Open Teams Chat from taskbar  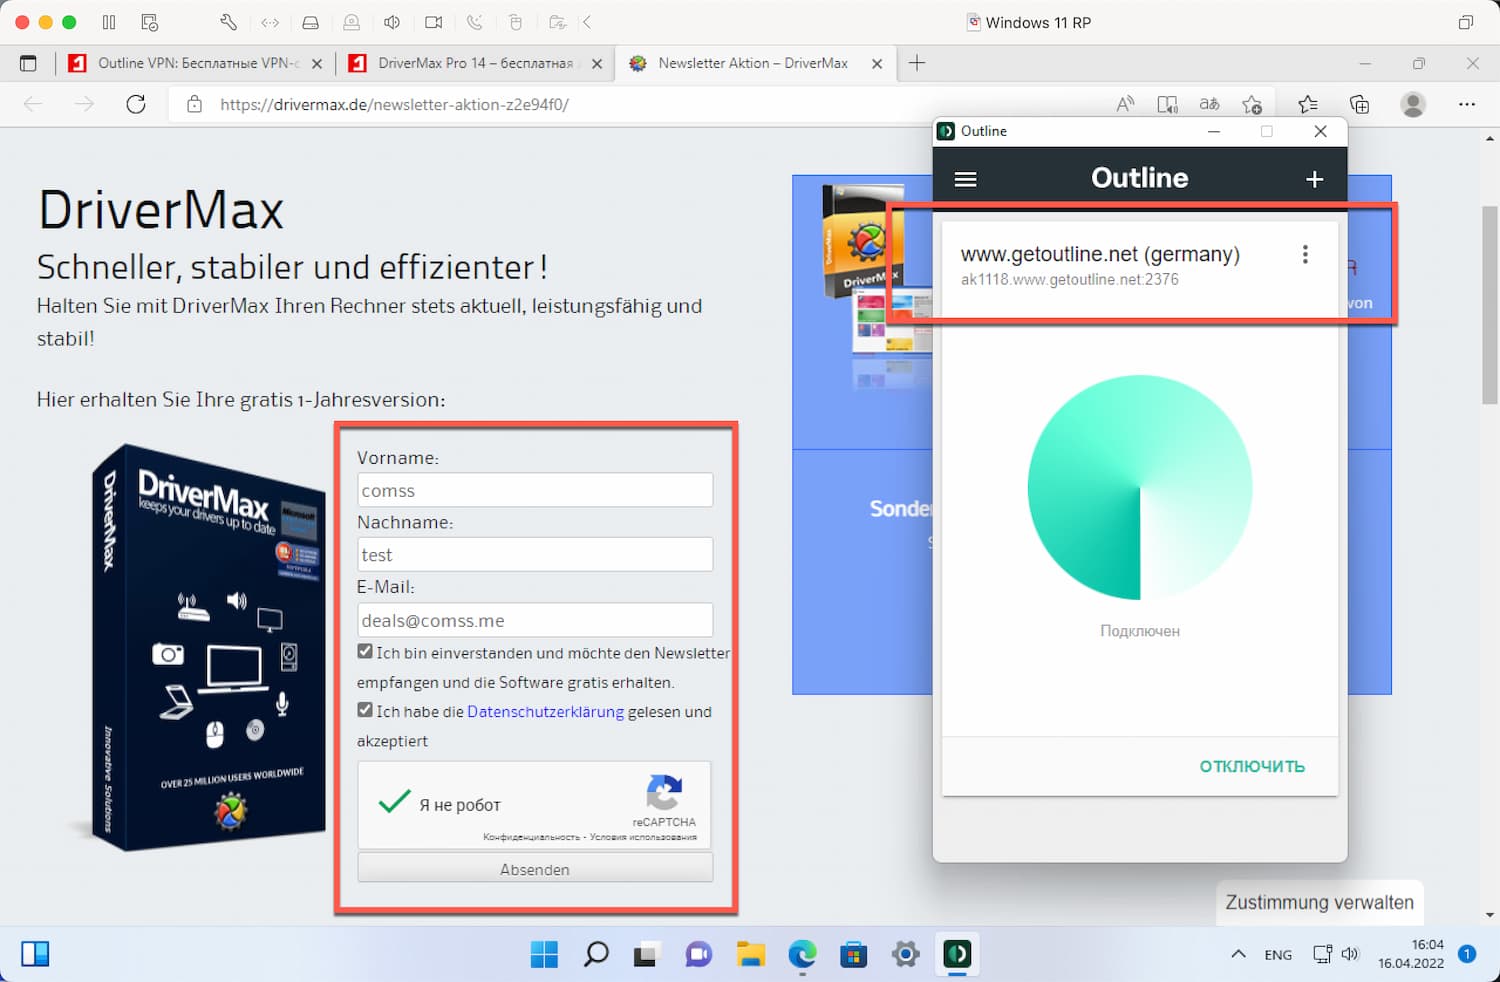pyautogui.click(x=698, y=954)
